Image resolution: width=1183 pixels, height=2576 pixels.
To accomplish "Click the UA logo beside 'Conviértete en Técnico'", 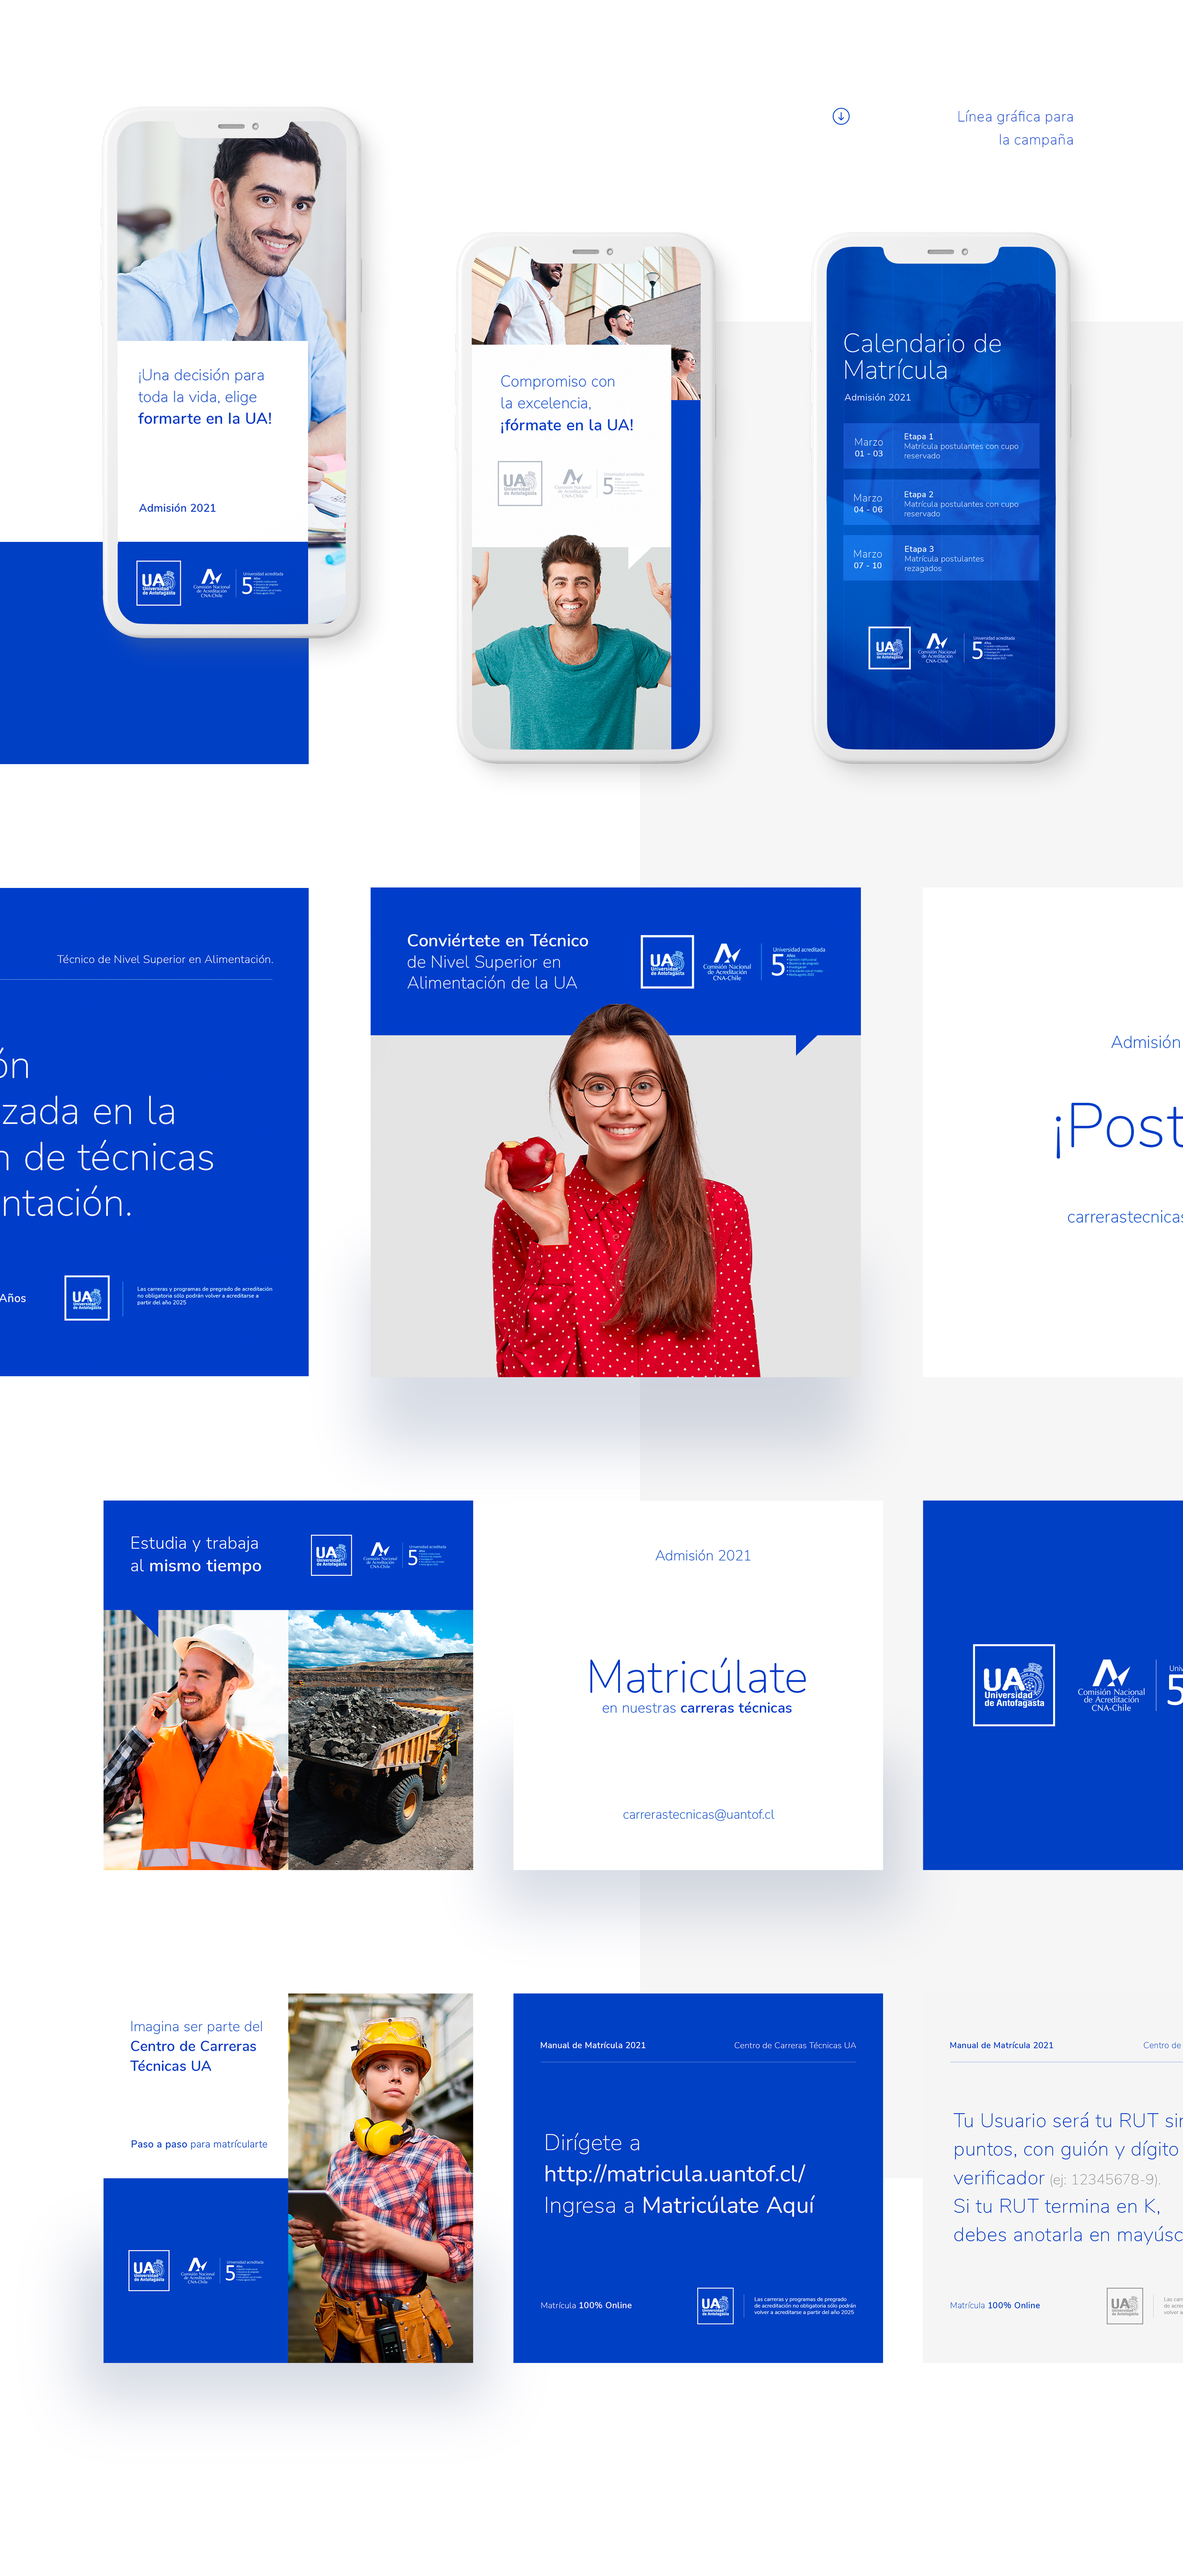I will [667, 962].
